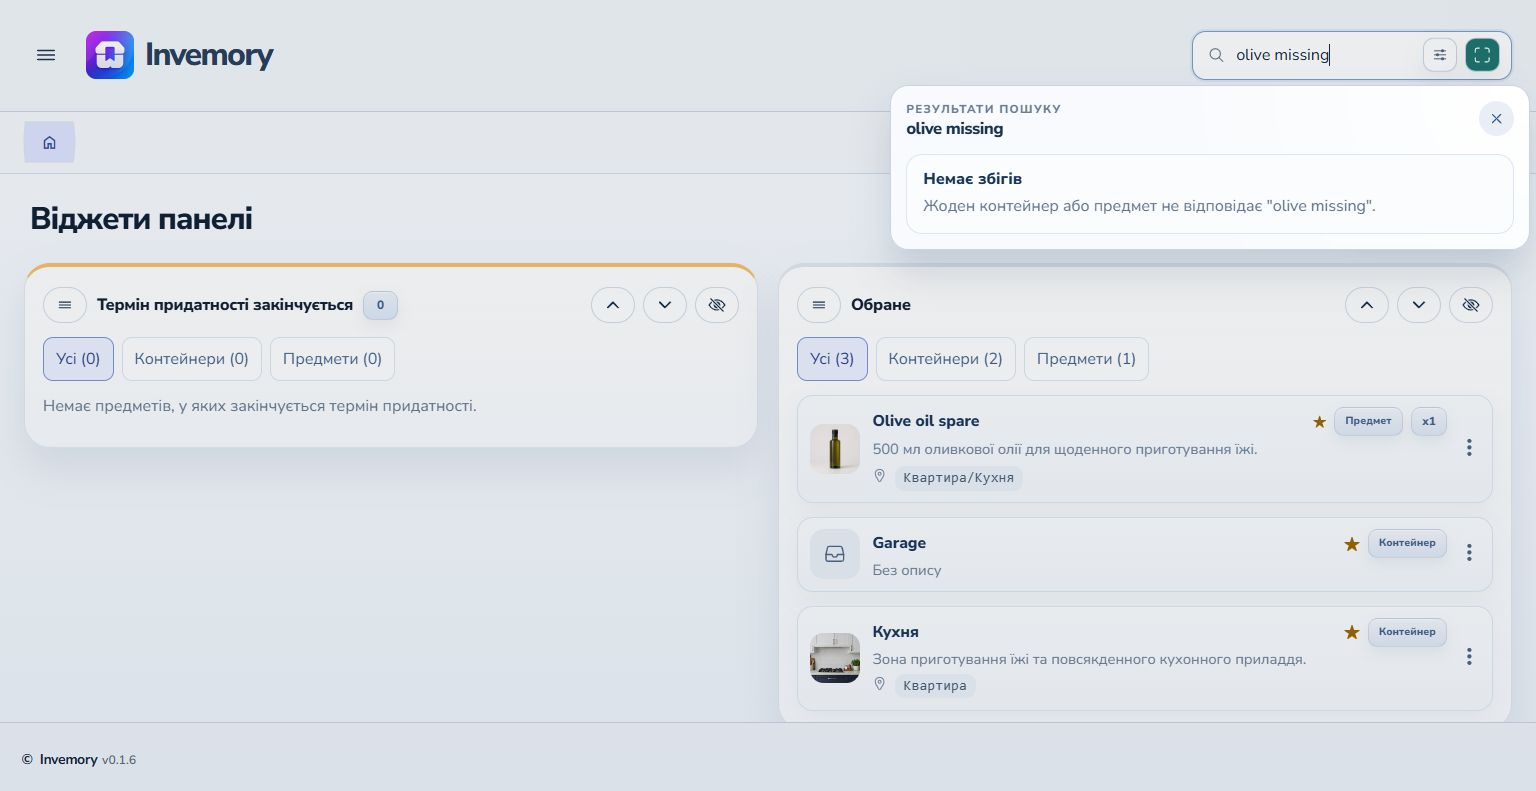Click the Invemory logo icon

110,55
